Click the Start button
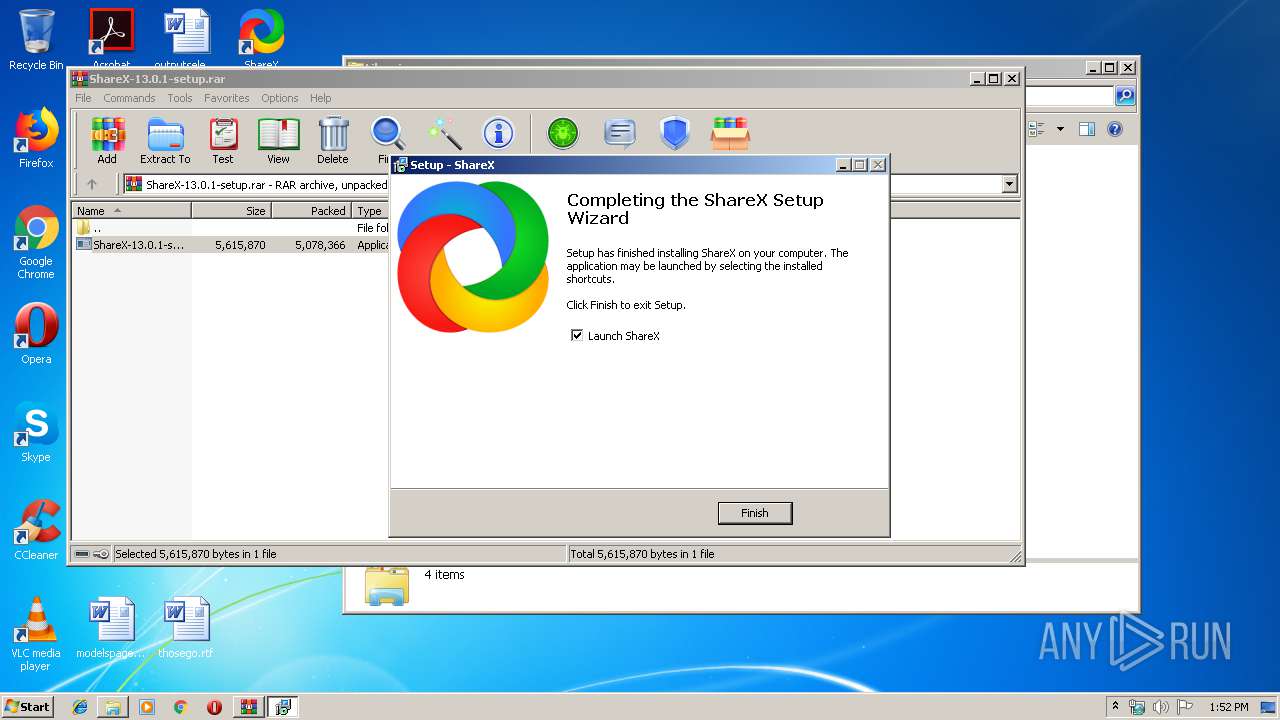The height and width of the screenshot is (720, 1280). (x=28, y=706)
